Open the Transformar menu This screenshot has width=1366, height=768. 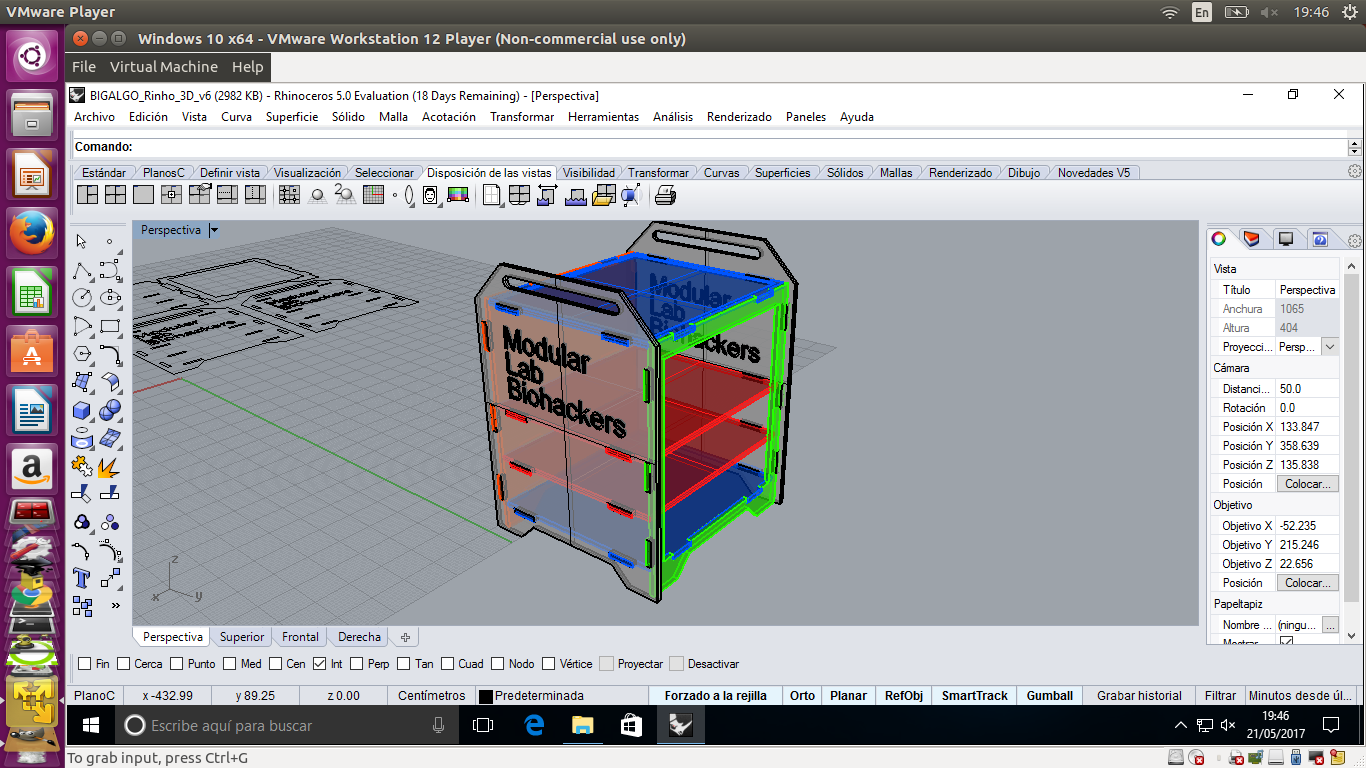click(x=521, y=117)
